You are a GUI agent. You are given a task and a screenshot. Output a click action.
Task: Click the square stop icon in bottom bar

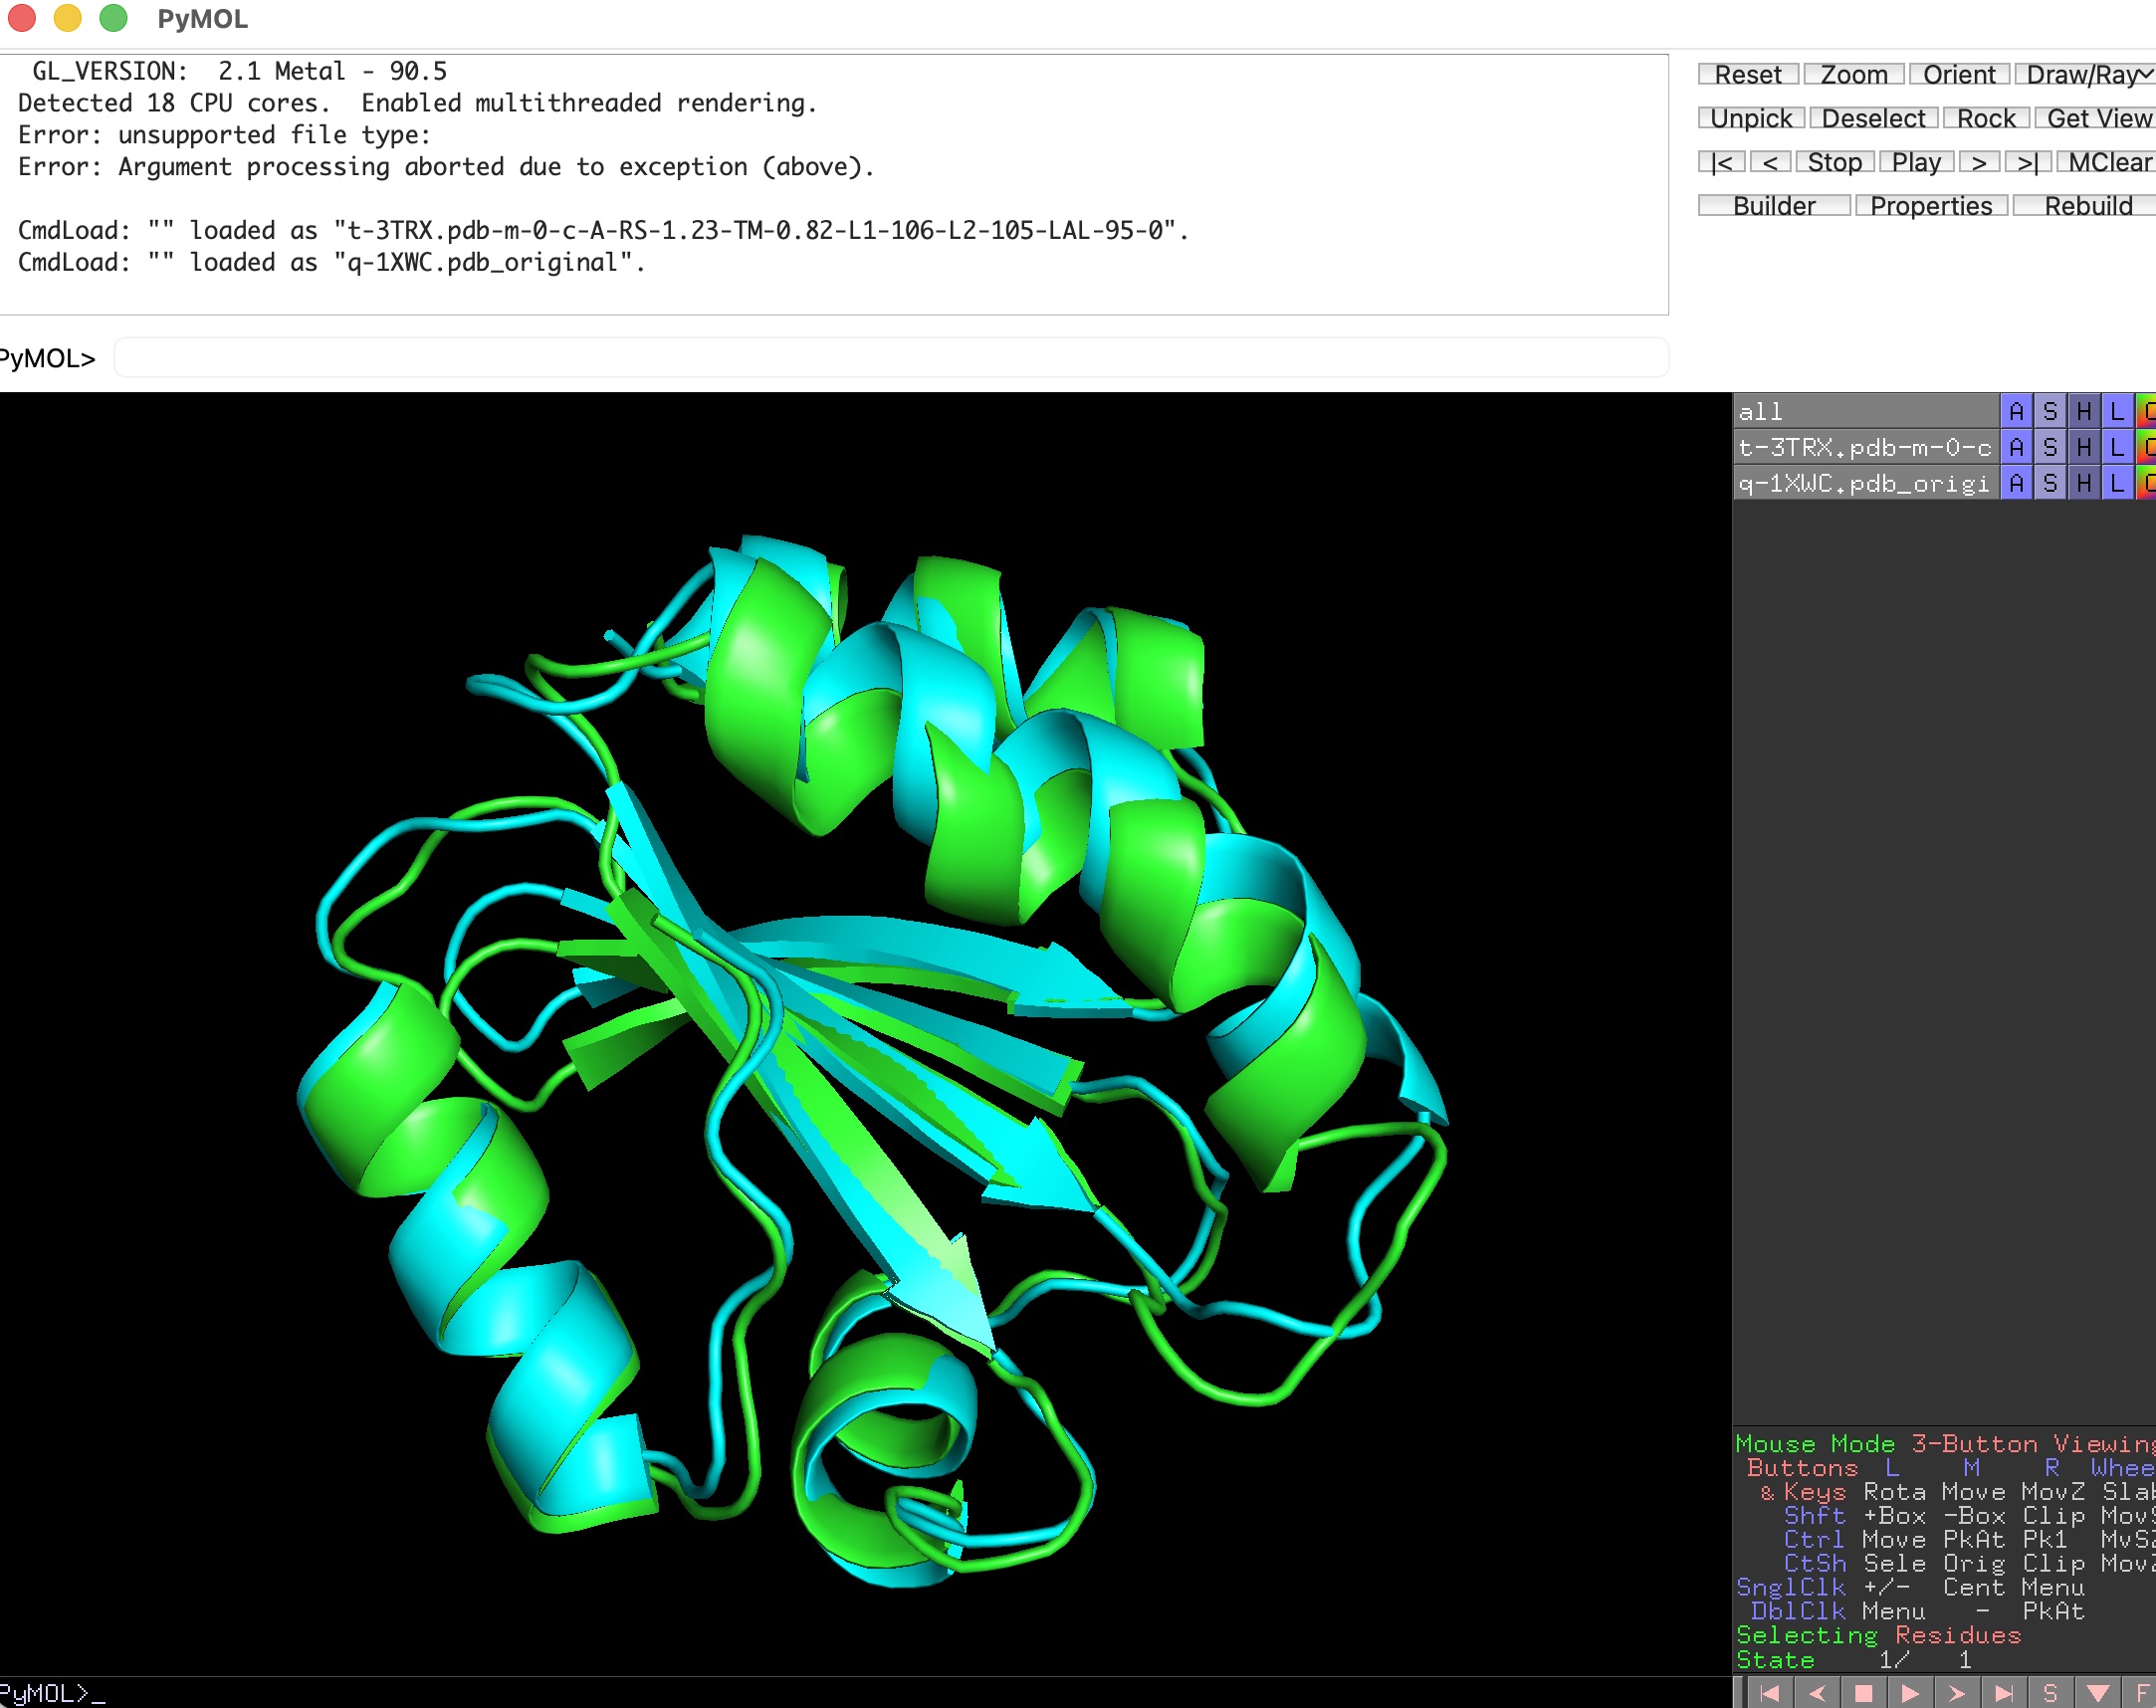pos(1863,1692)
